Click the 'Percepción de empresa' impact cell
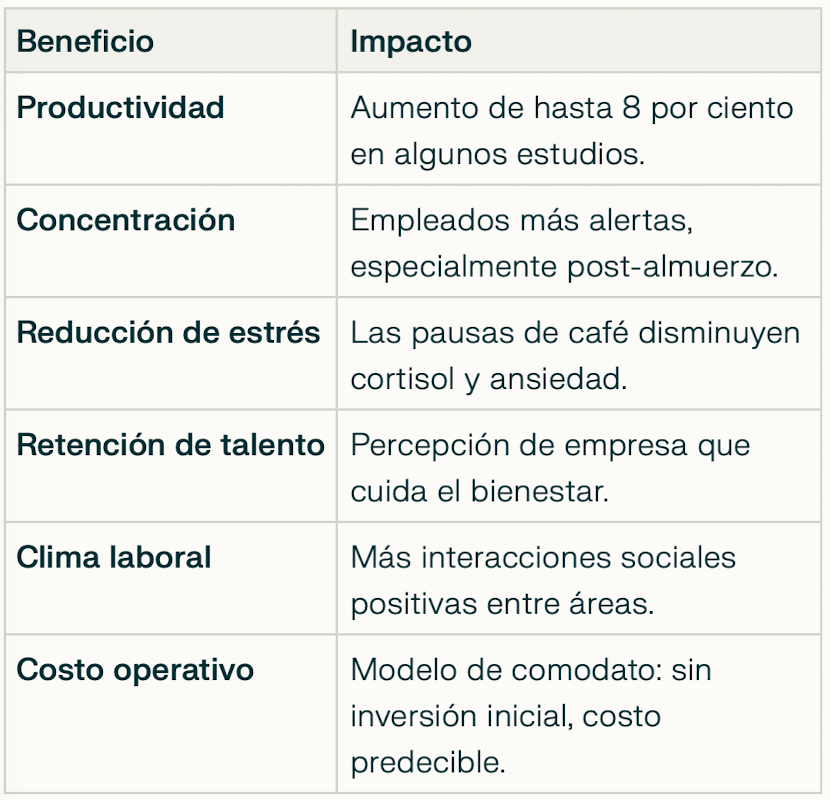The width and height of the screenshot is (830, 800). pos(550,445)
